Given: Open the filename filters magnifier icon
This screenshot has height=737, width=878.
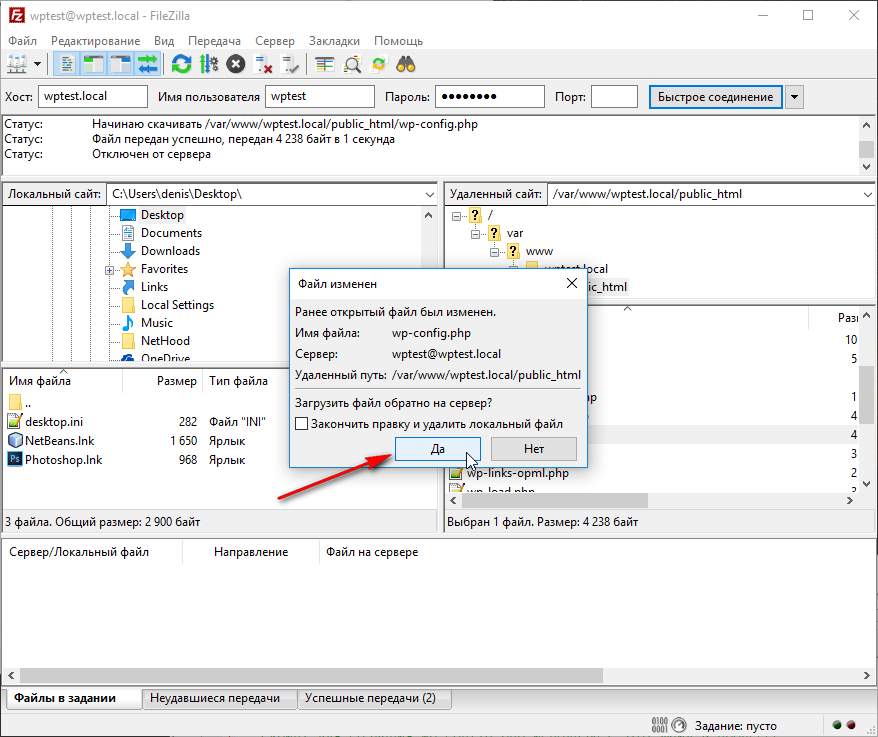Looking at the screenshot, I should tap(352, 64).
